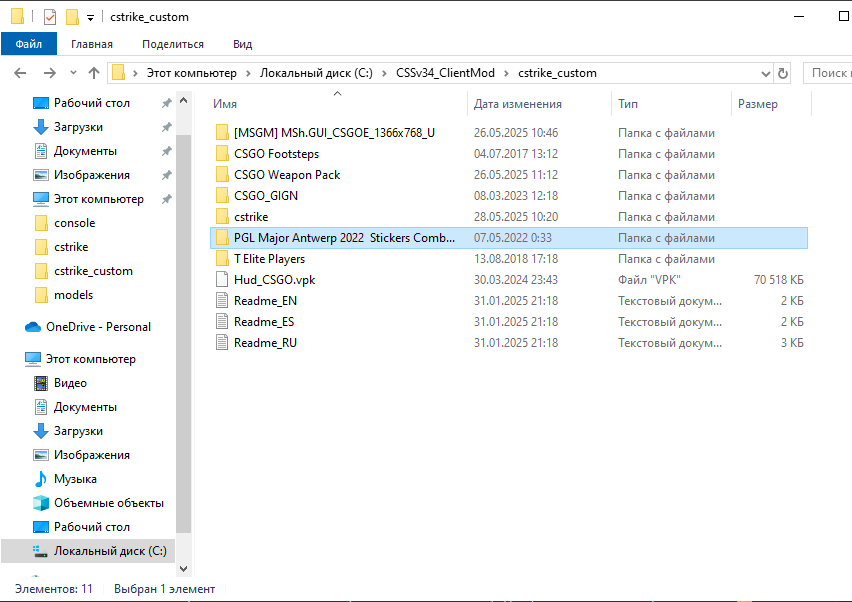This screenshot has height=602, width=852.
Task: Click the navigation pane scrollbar down arrow
Action: [183, 568]
